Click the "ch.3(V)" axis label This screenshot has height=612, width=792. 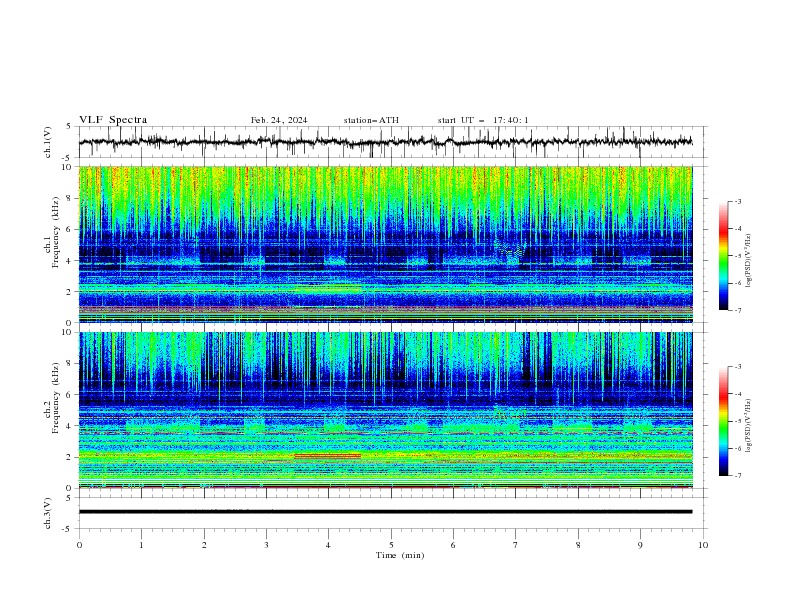pos(48,513)
